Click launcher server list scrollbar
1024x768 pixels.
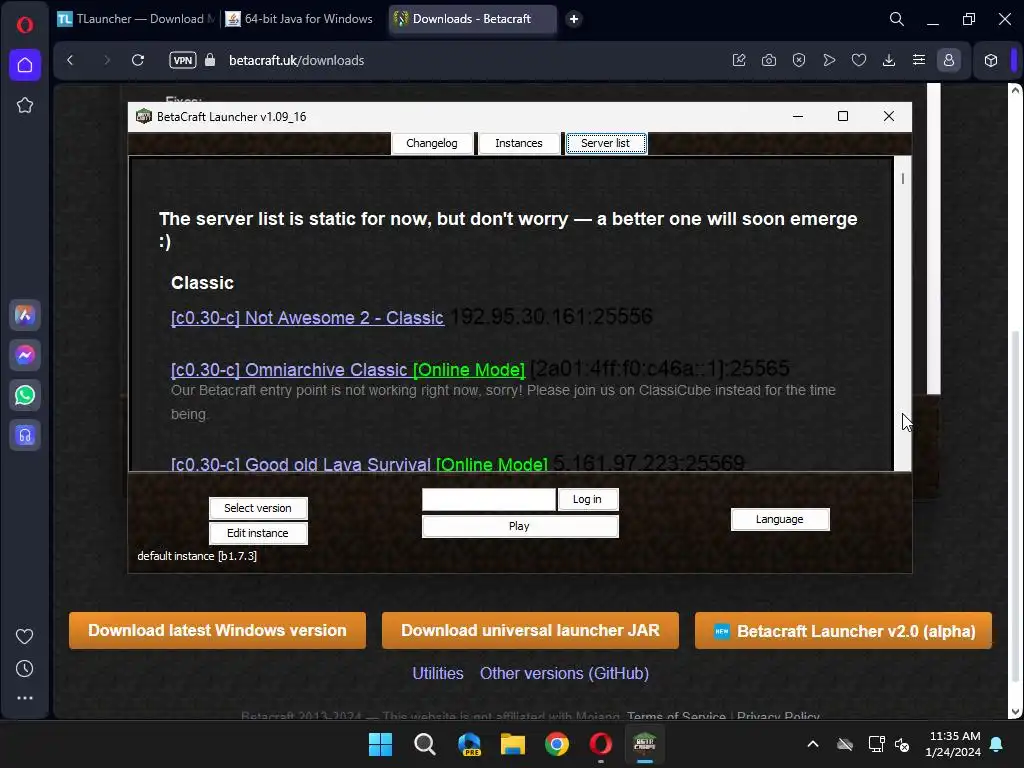coord(902,313)
